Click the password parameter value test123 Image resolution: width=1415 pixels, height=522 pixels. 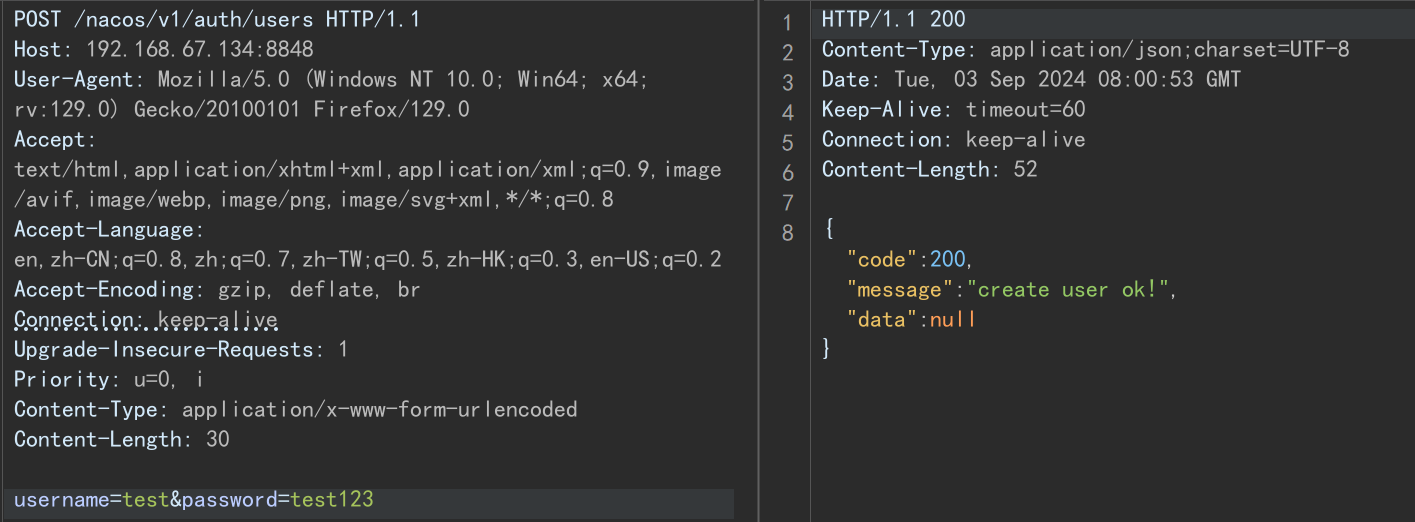[x=332, y=499]
